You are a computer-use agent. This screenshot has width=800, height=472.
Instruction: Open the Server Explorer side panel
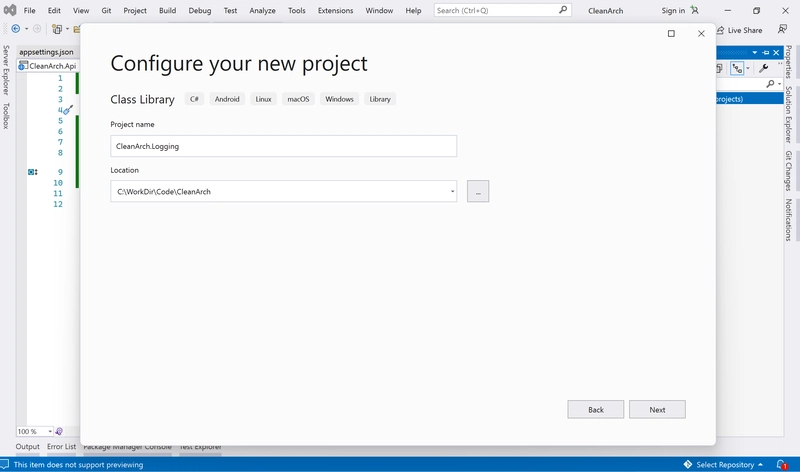(x=6, y=70)
